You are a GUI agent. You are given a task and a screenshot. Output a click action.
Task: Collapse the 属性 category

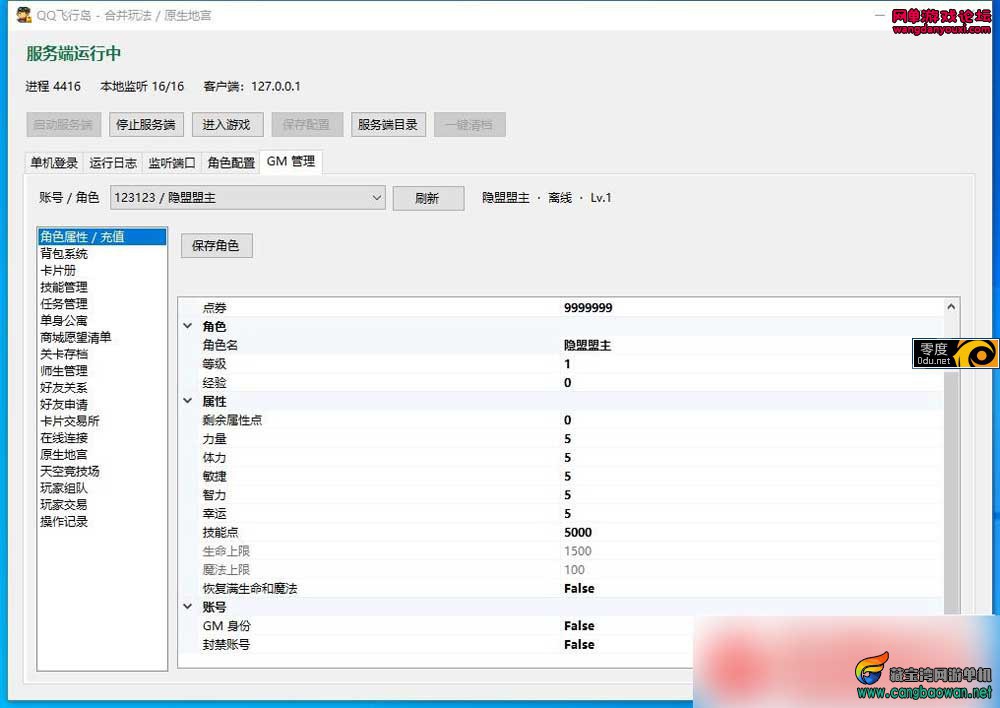[188, 401]
